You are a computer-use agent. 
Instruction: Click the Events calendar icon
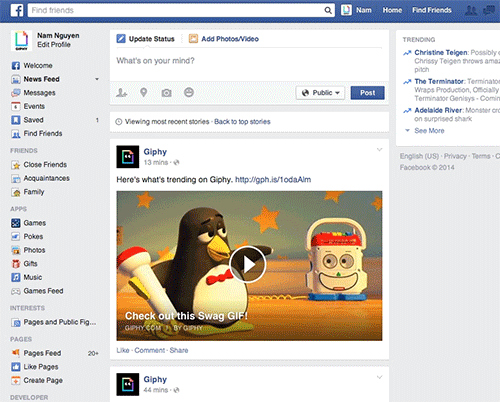[16, 106]
